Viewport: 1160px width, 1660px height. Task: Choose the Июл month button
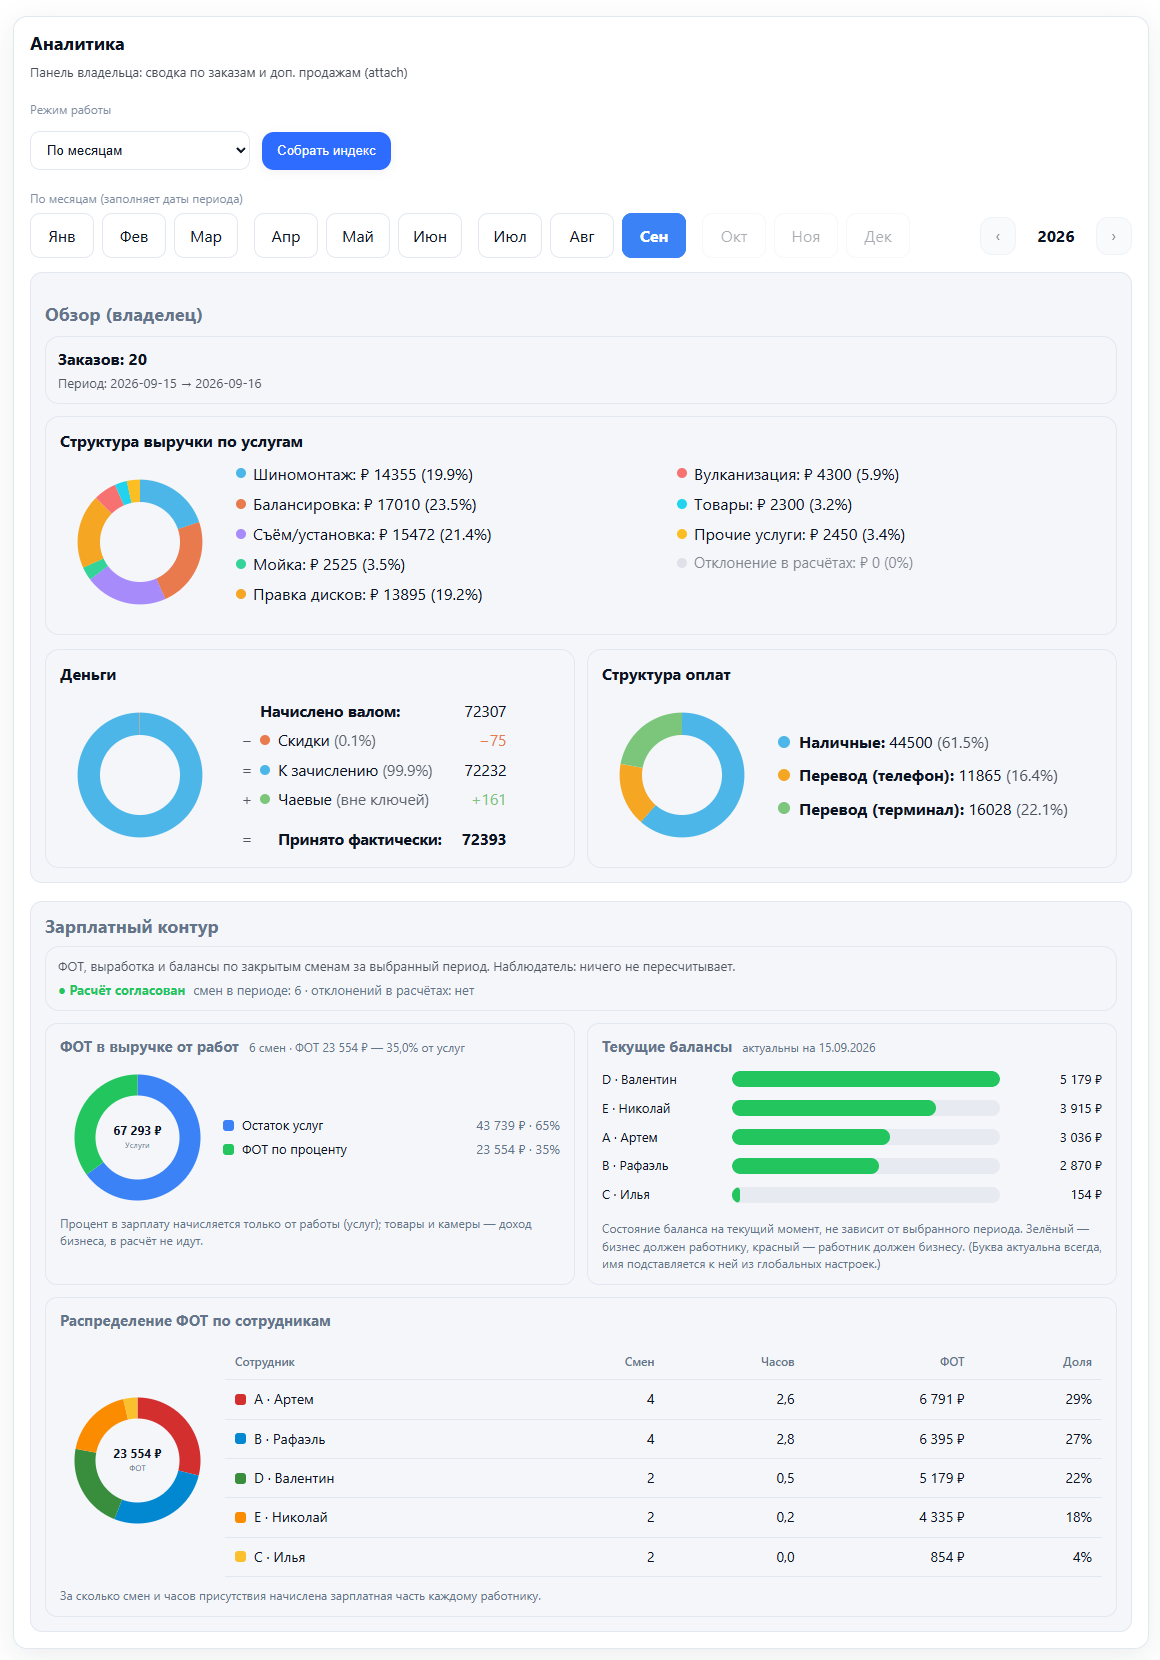point(510,236)
